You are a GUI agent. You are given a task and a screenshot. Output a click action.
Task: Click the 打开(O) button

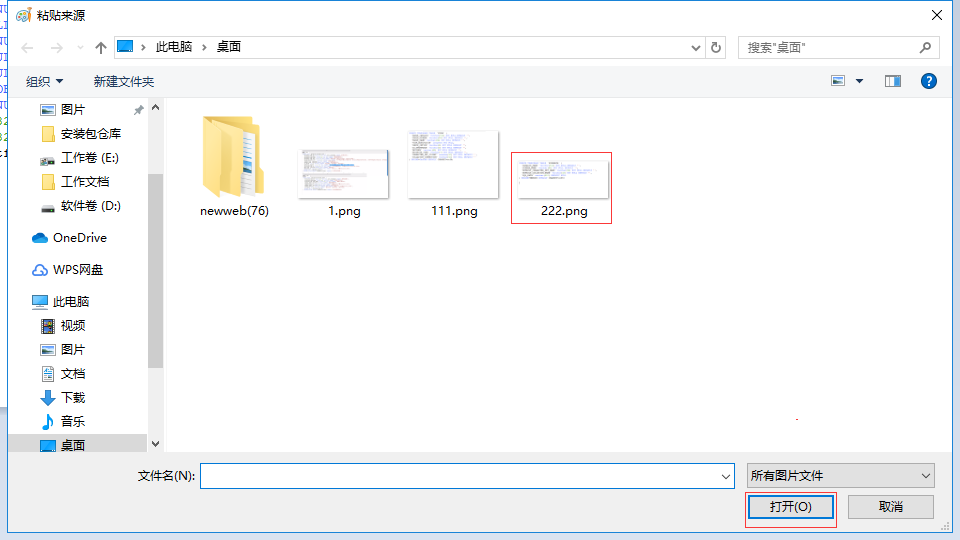pos(789,507)
